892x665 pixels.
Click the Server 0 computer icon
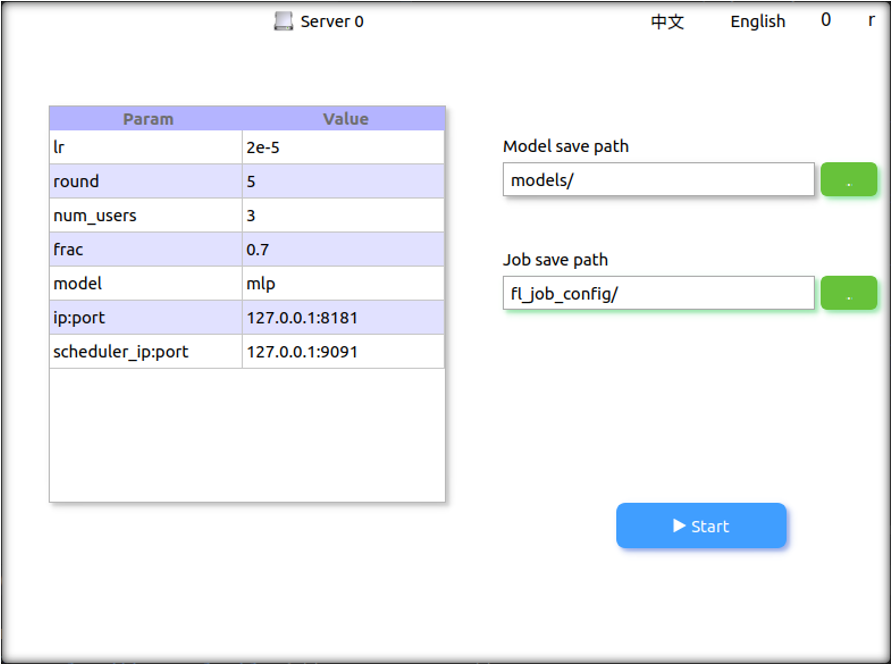coord(284,21)
